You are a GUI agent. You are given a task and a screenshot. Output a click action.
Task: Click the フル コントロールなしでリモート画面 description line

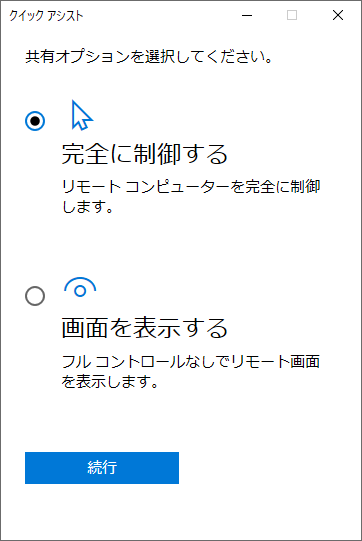pyautogui.click(x=190, y=361)
